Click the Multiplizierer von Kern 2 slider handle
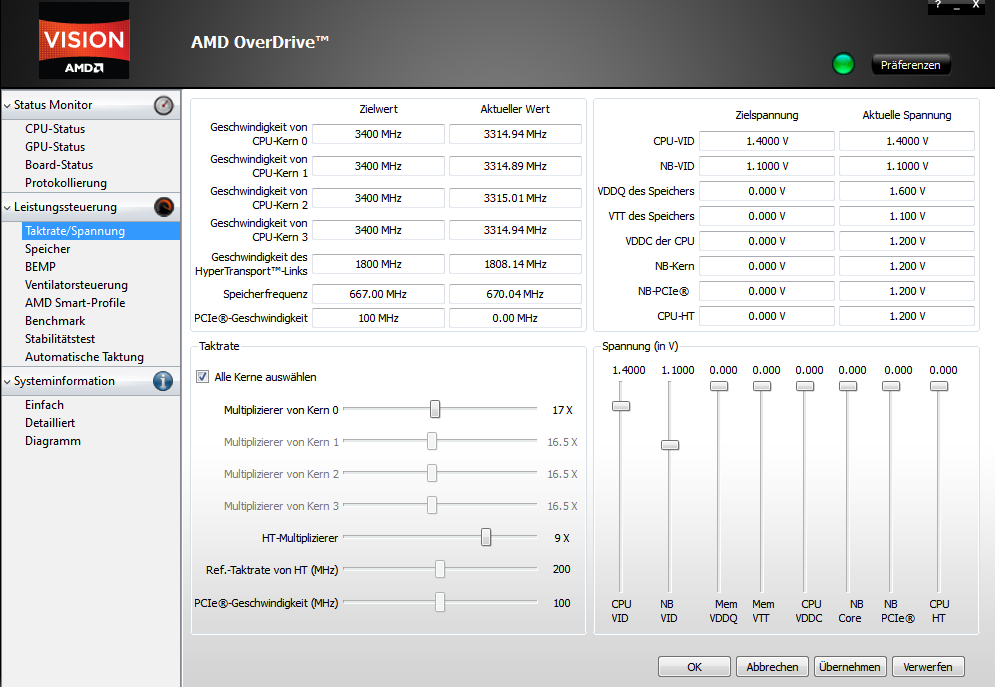995x687 pixels. 432,473
